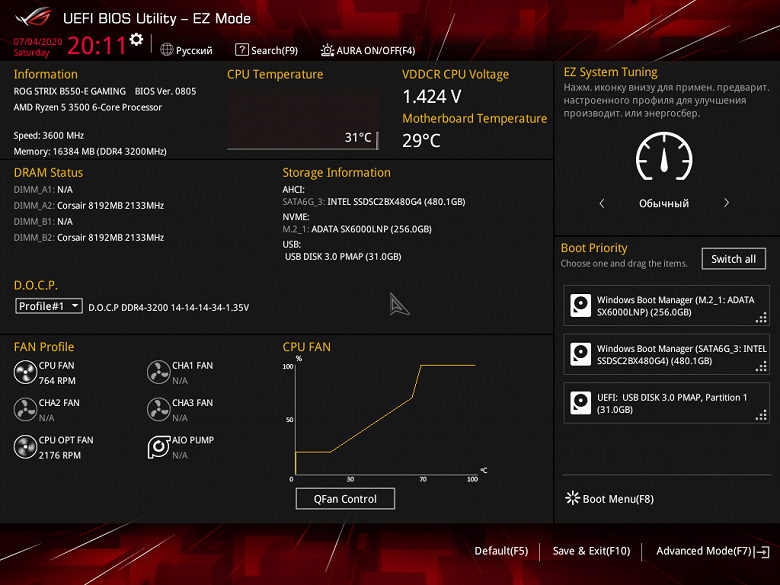Image resolution: width=780 pixels, height=585 pixels.
Task: Select INTEL SSDSC2BX480G4 boot entry disk icon
Action: pyautogui.click(x=581, y=354)
